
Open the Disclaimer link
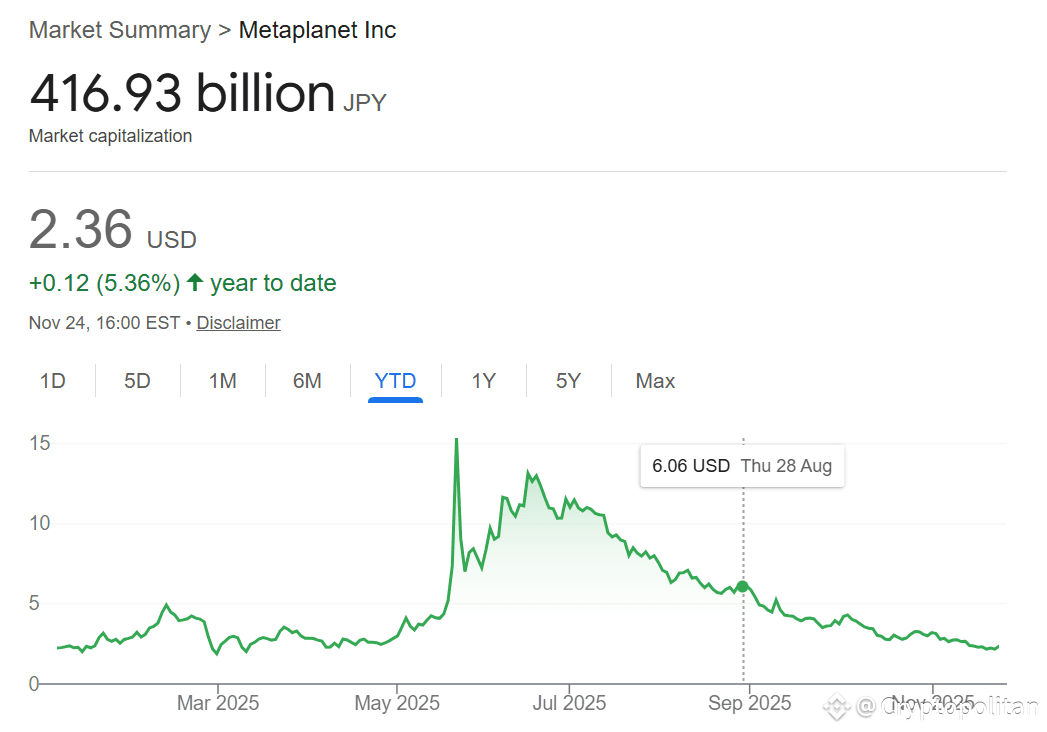coord(238,322)
